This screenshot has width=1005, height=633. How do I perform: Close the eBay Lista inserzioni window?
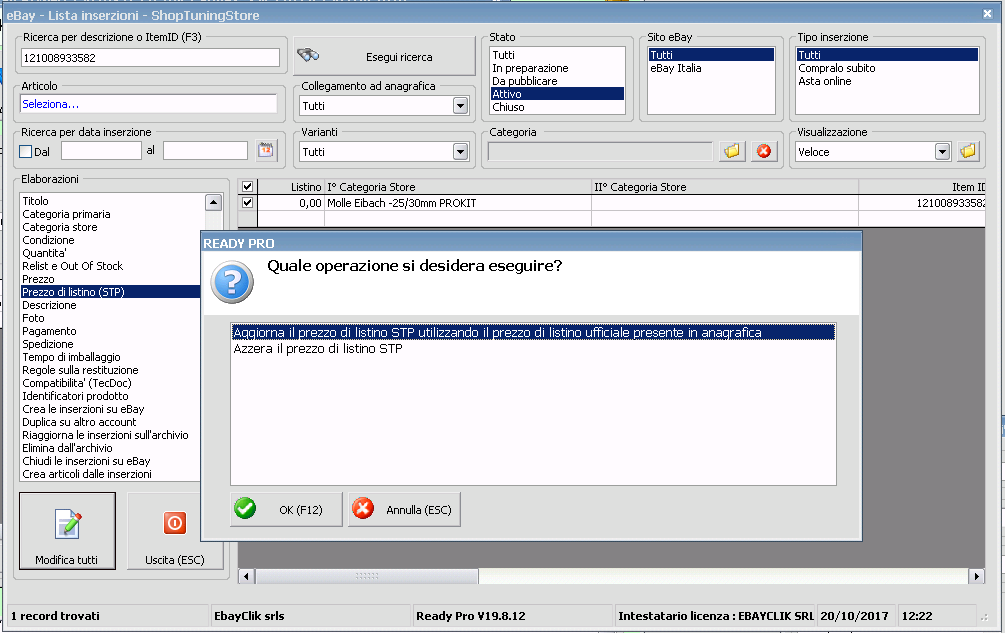click(988, 13)
